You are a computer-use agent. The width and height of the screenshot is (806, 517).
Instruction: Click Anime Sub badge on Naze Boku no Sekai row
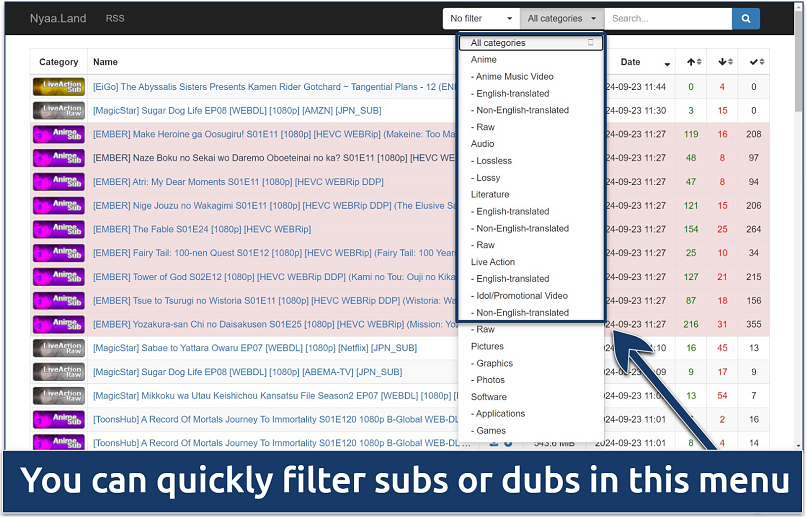[59, 158]
